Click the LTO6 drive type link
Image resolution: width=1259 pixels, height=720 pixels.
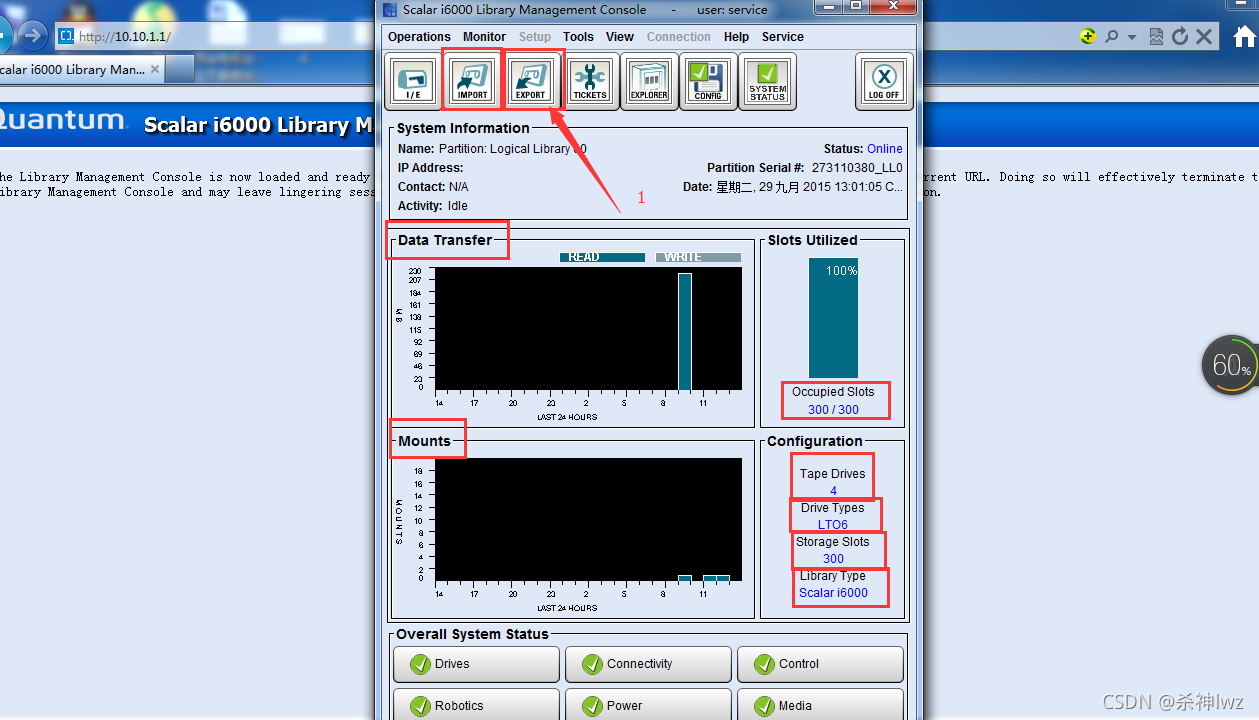click(833, 525)
